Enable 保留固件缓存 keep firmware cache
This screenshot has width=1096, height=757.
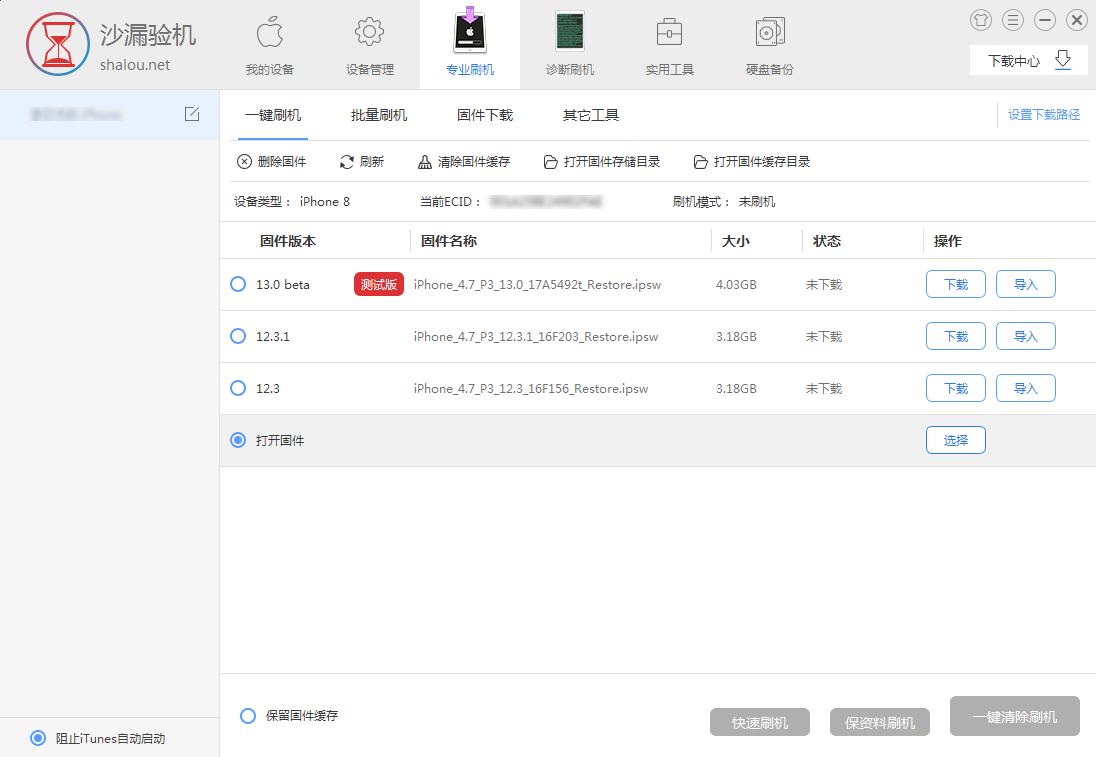(247, 715)
